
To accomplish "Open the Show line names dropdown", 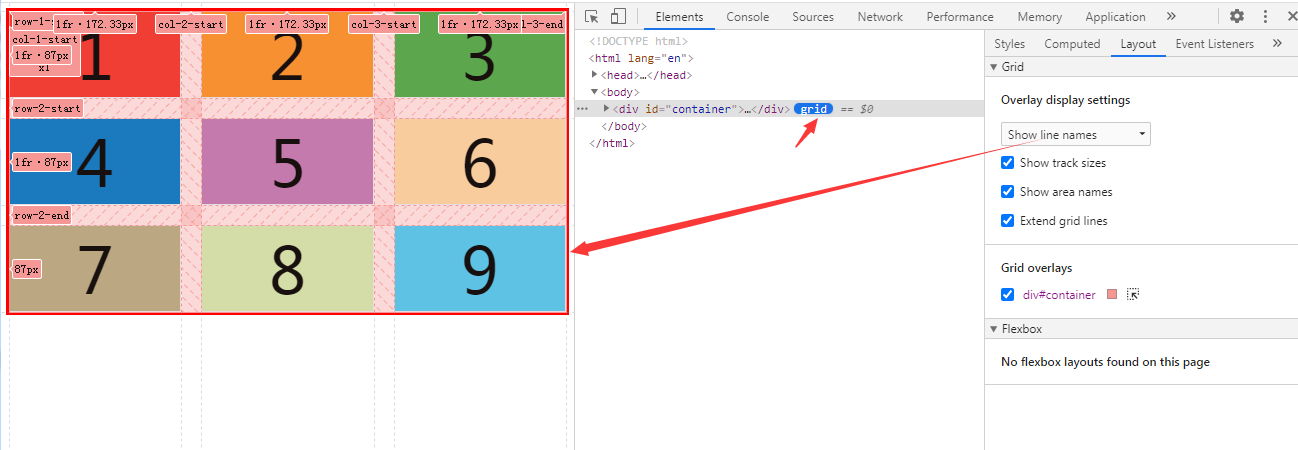I will (x=1075, y=135).
